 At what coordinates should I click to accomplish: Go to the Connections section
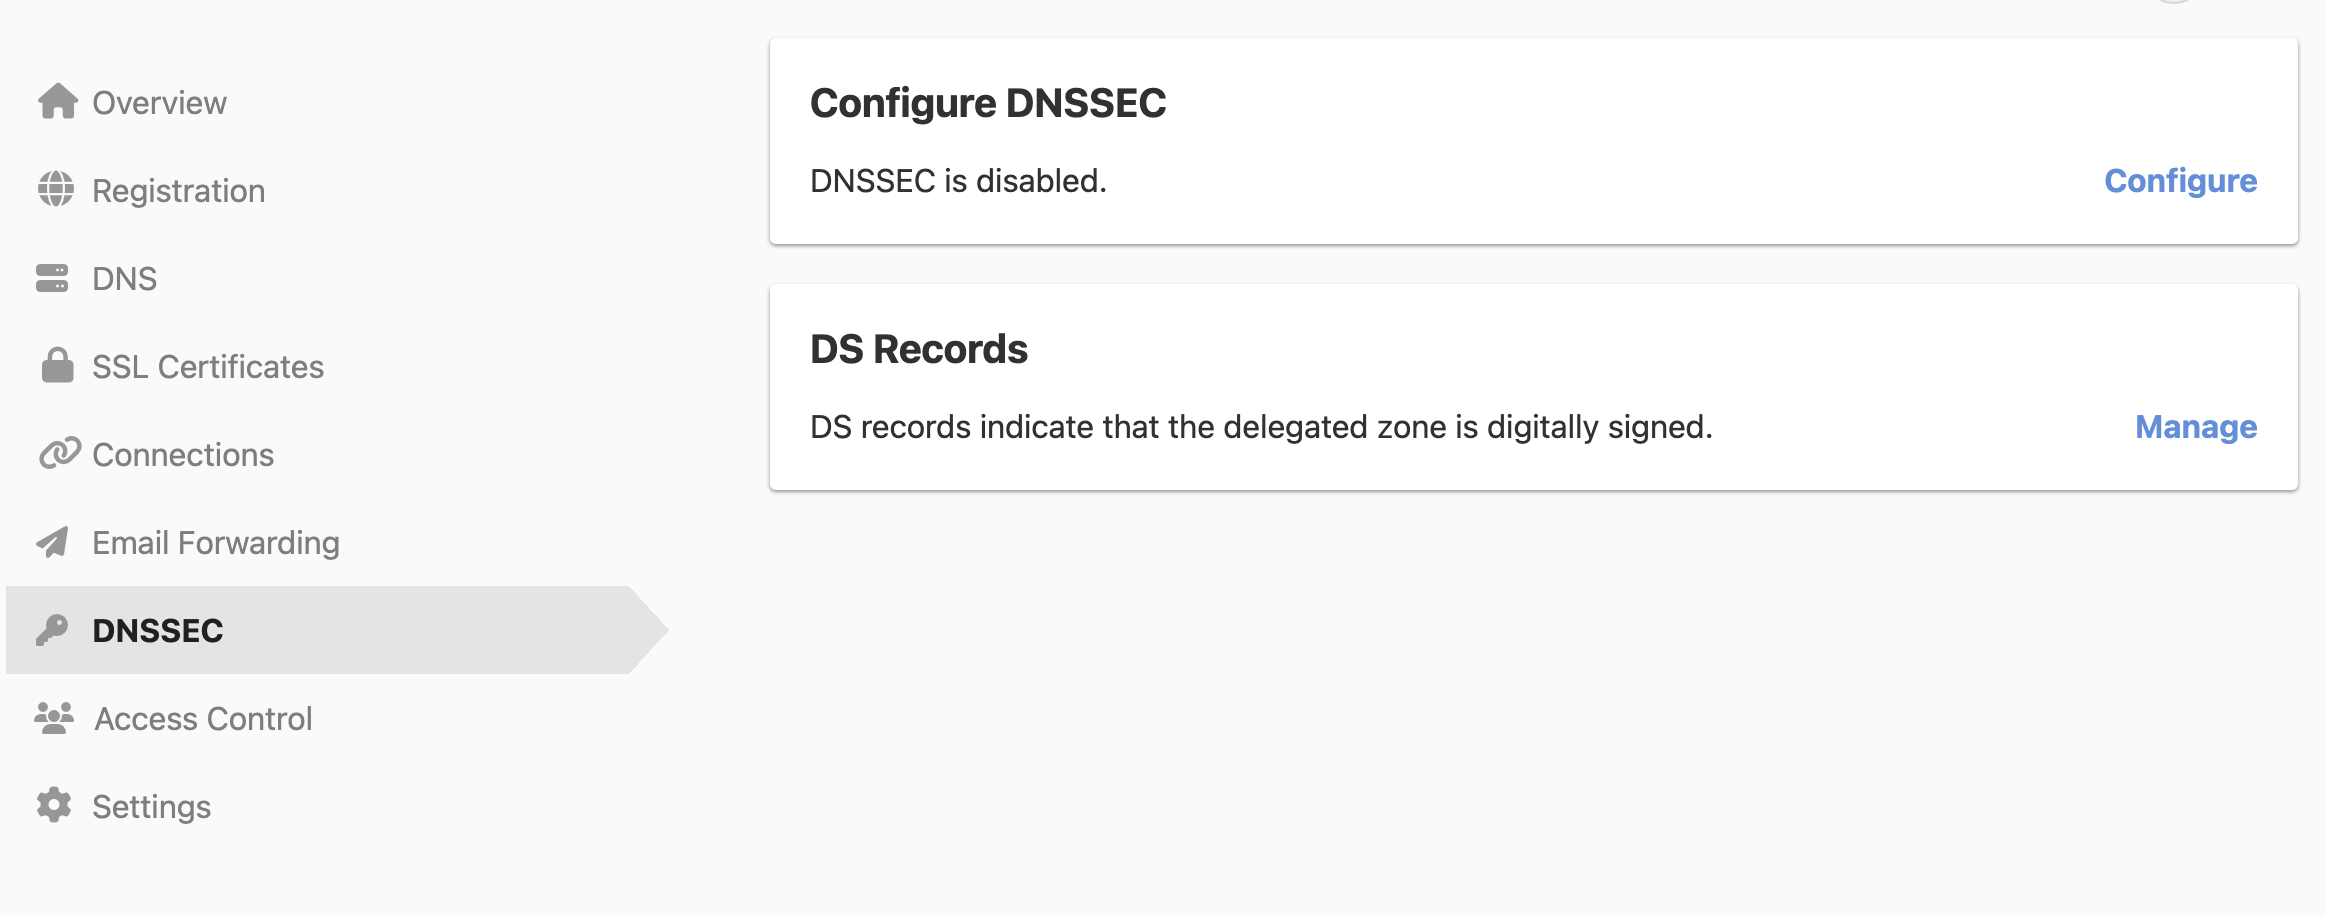[x=183, y=453]
